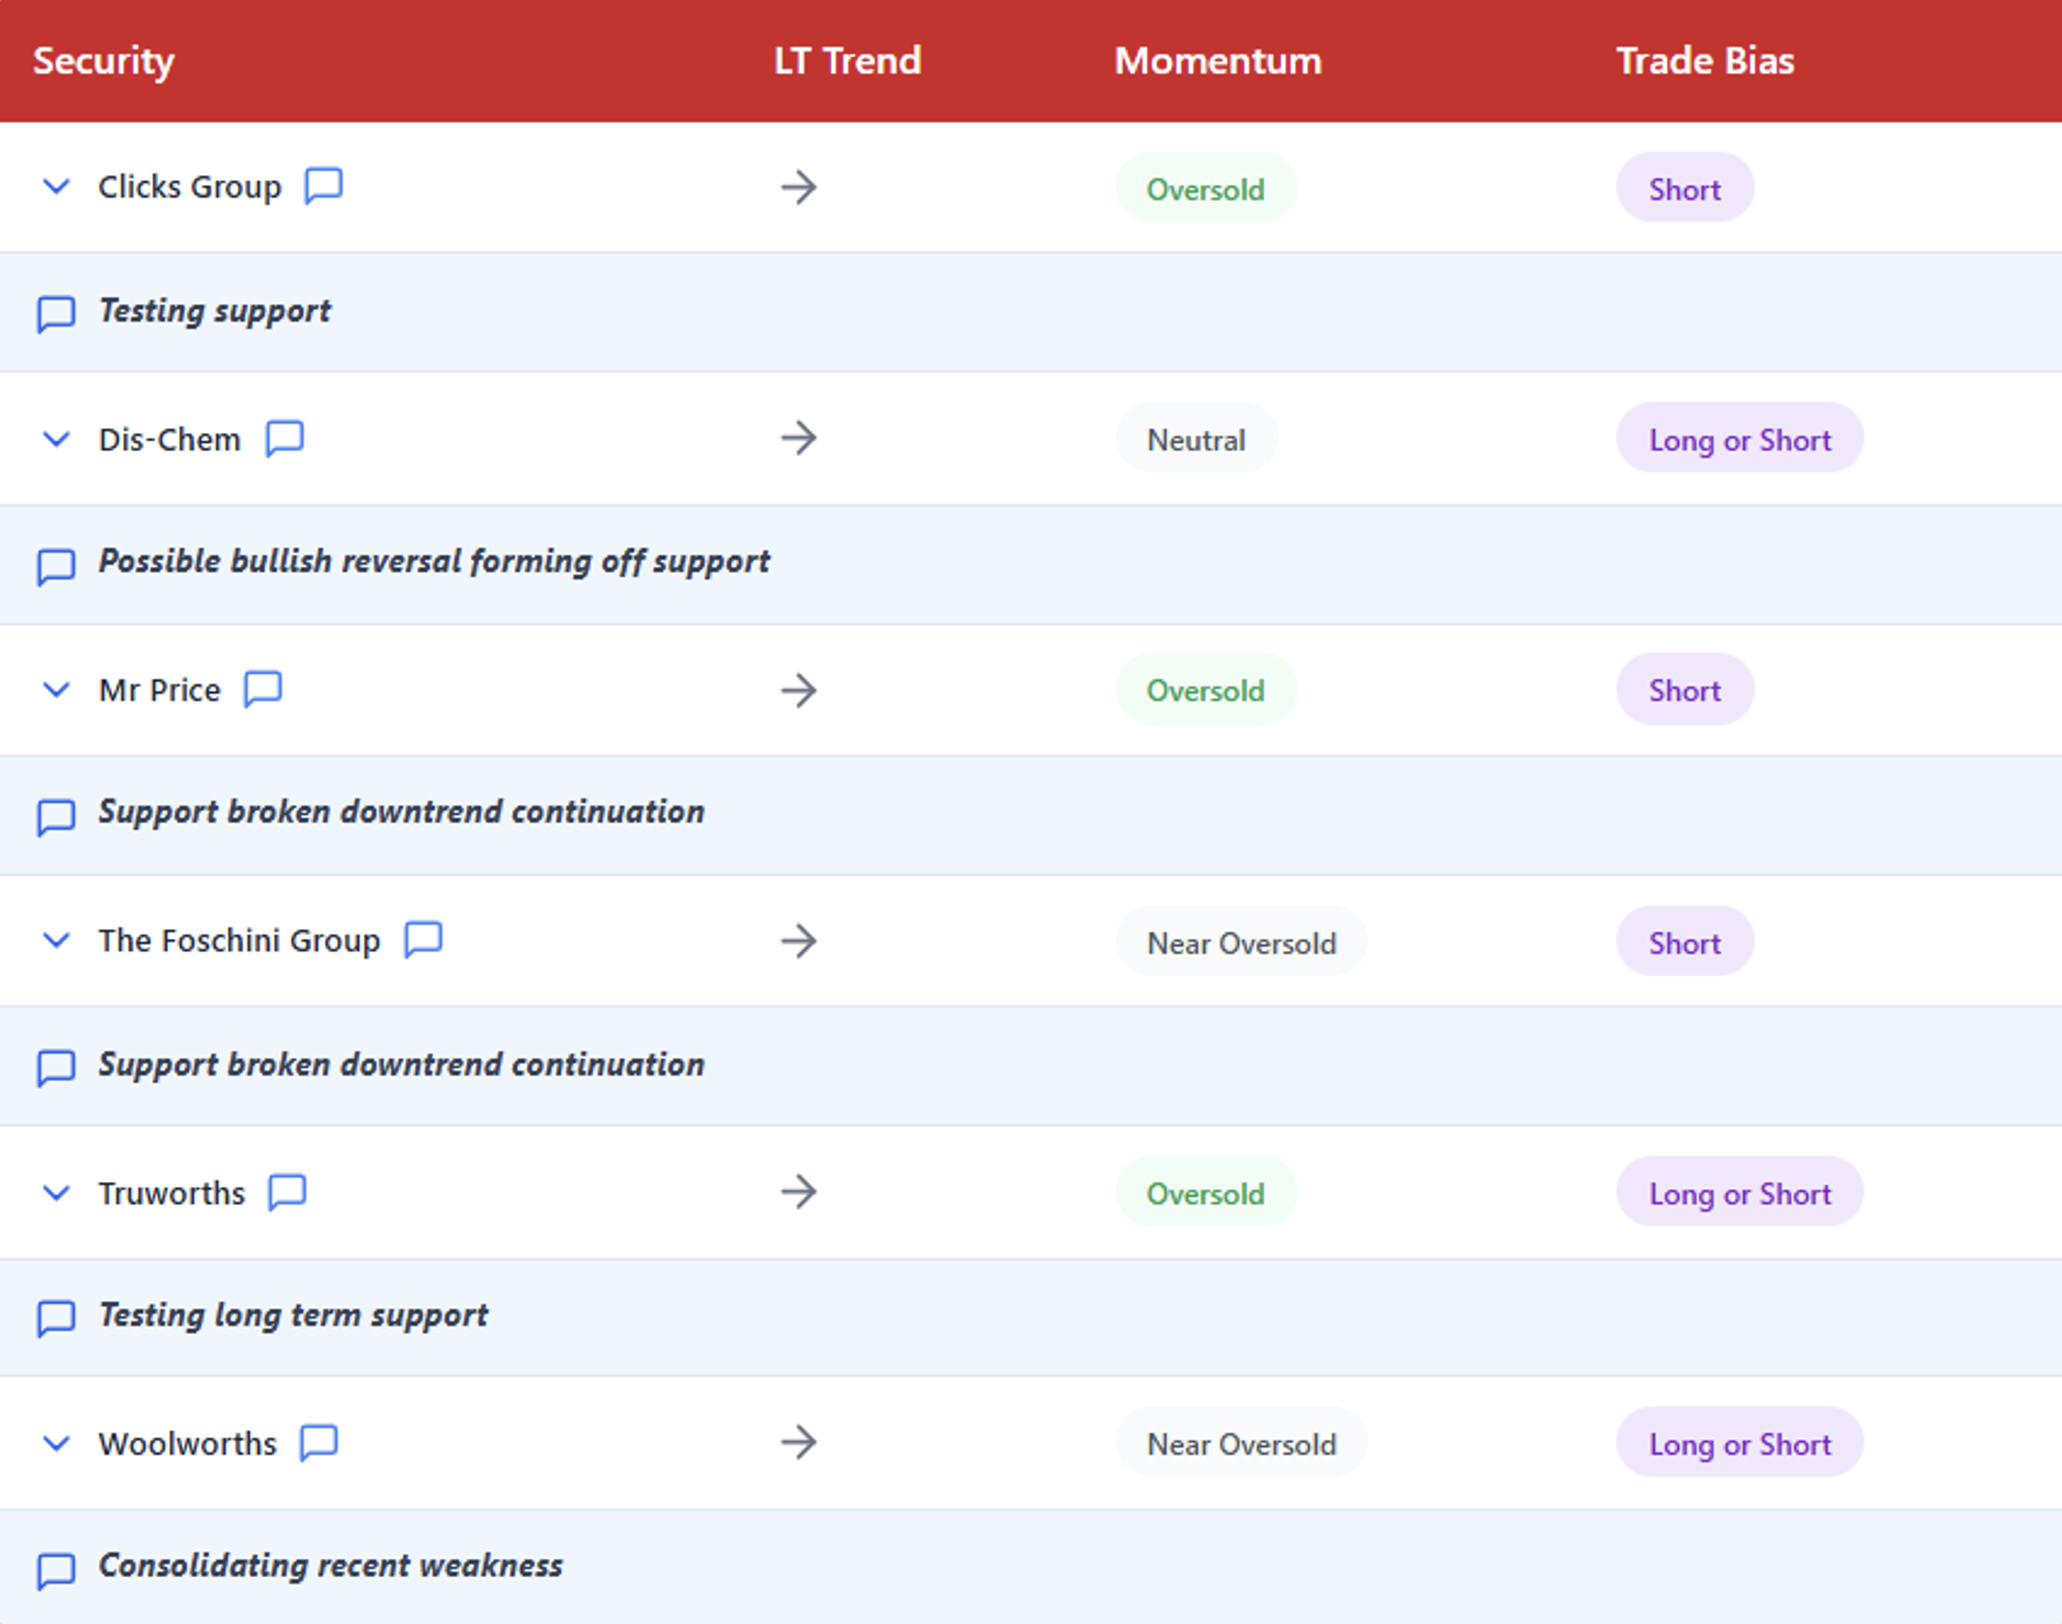Open the Mr Price comment bubble
The image size is (2062, 1624).
[263, 689]
